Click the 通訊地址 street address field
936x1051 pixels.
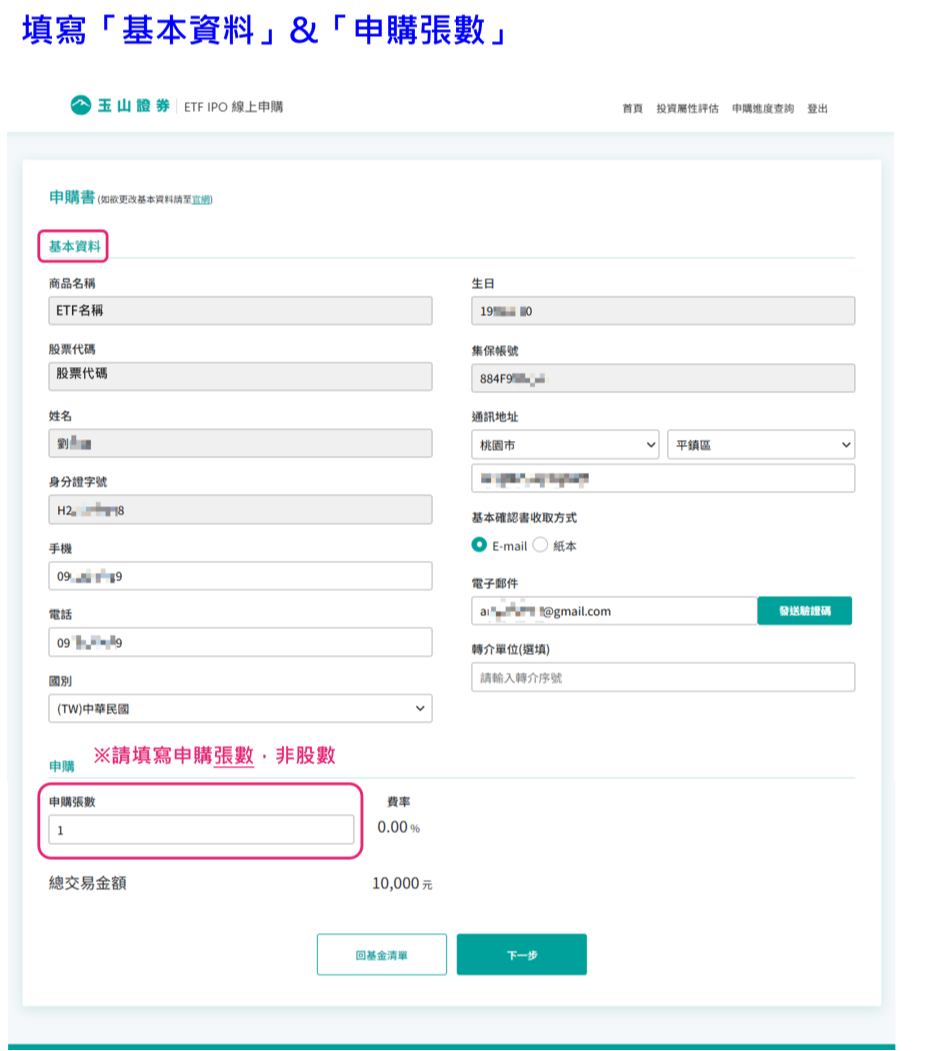pos(663,479)
